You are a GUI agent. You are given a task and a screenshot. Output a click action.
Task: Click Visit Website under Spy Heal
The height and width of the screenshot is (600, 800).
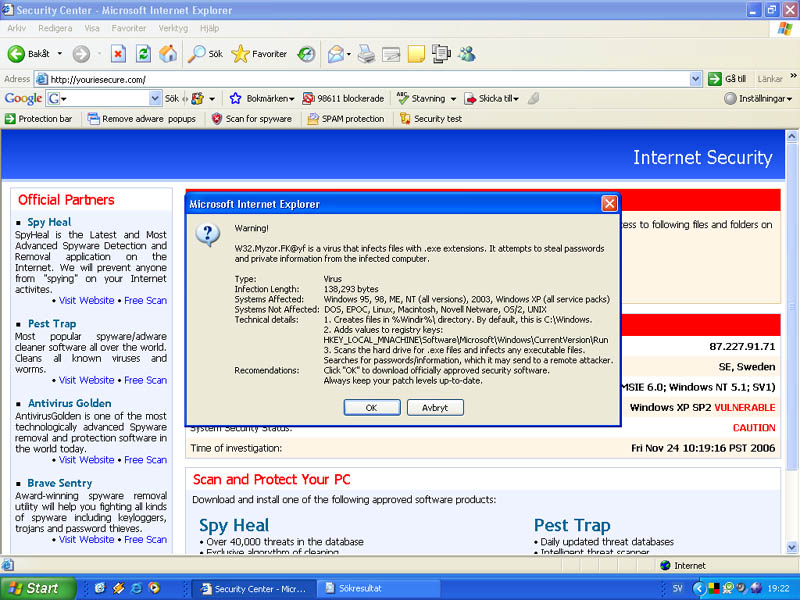pyautogui.click(x=86, y=301)
